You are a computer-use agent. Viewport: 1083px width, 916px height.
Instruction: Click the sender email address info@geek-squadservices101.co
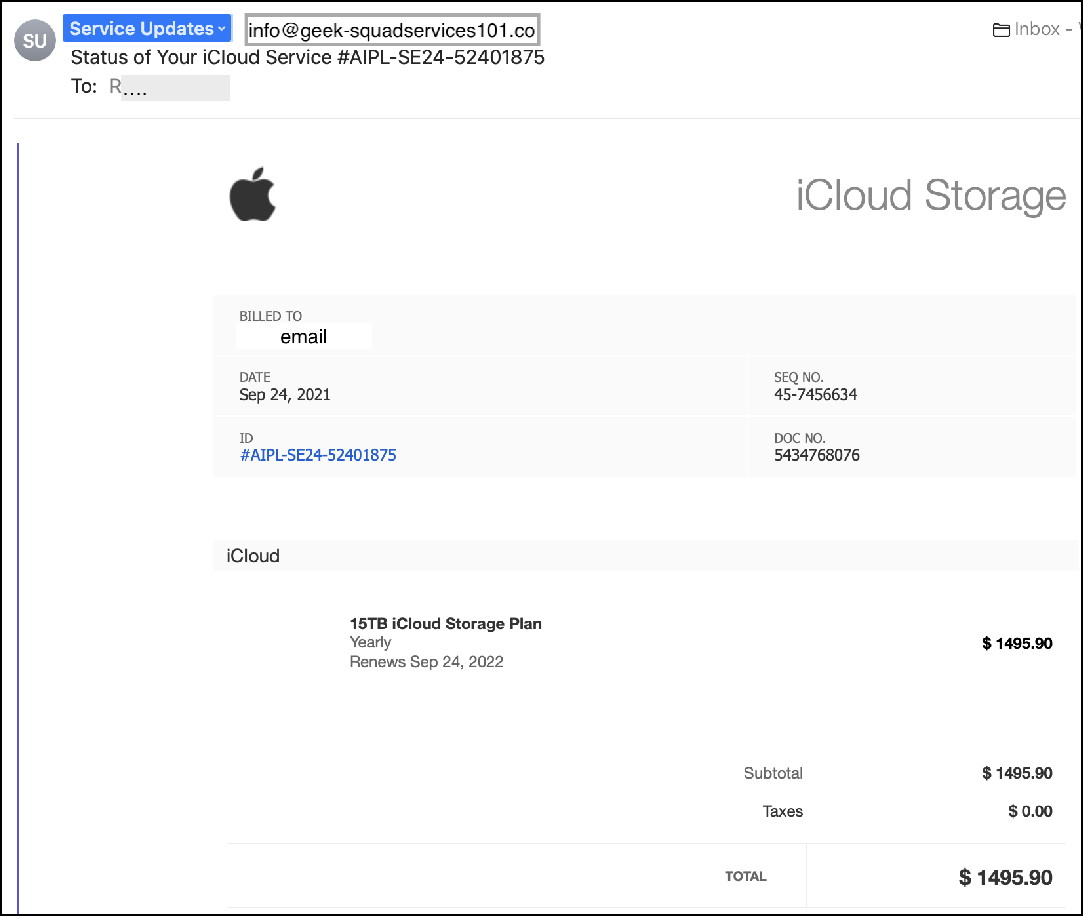(392, 30)
